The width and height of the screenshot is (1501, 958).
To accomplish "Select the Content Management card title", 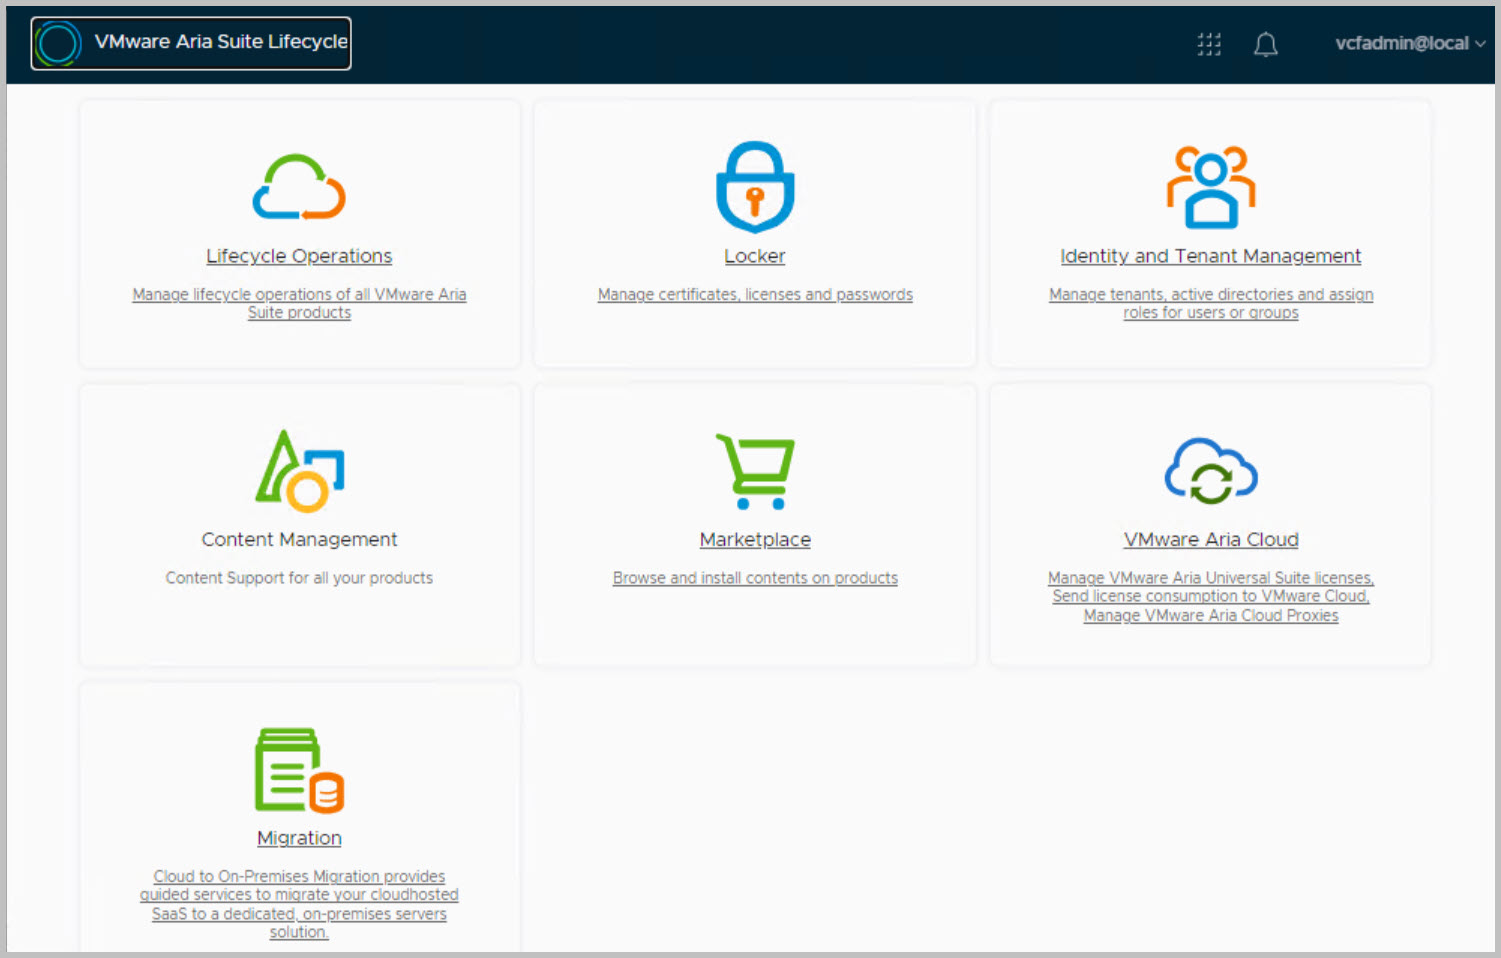I will (299, 540).
